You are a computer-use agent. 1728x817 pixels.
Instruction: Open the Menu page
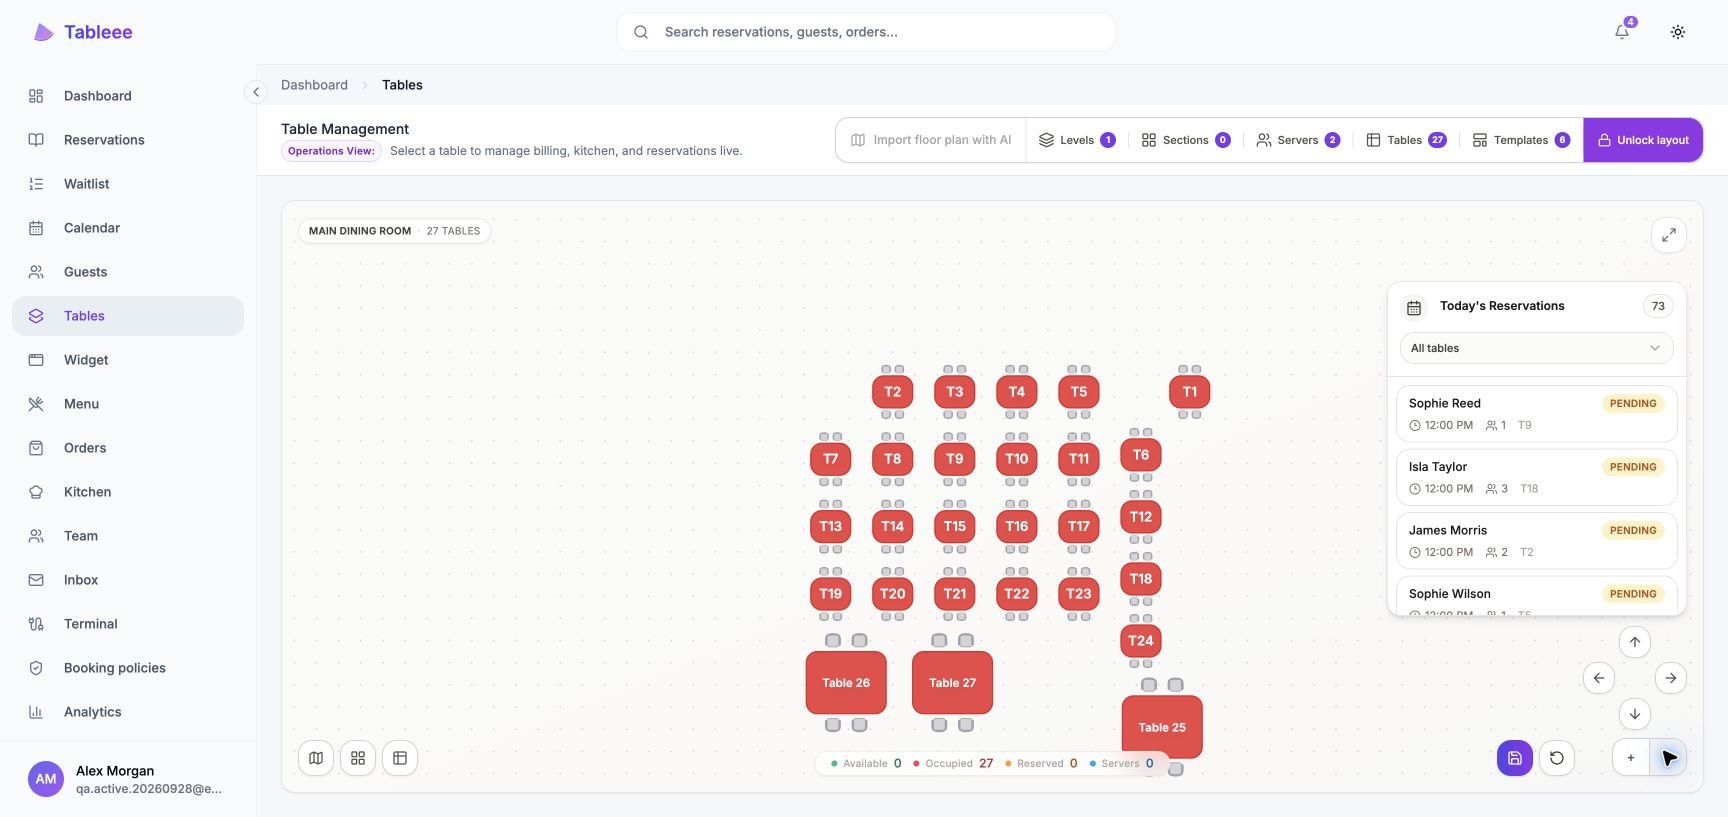(128, 404)
